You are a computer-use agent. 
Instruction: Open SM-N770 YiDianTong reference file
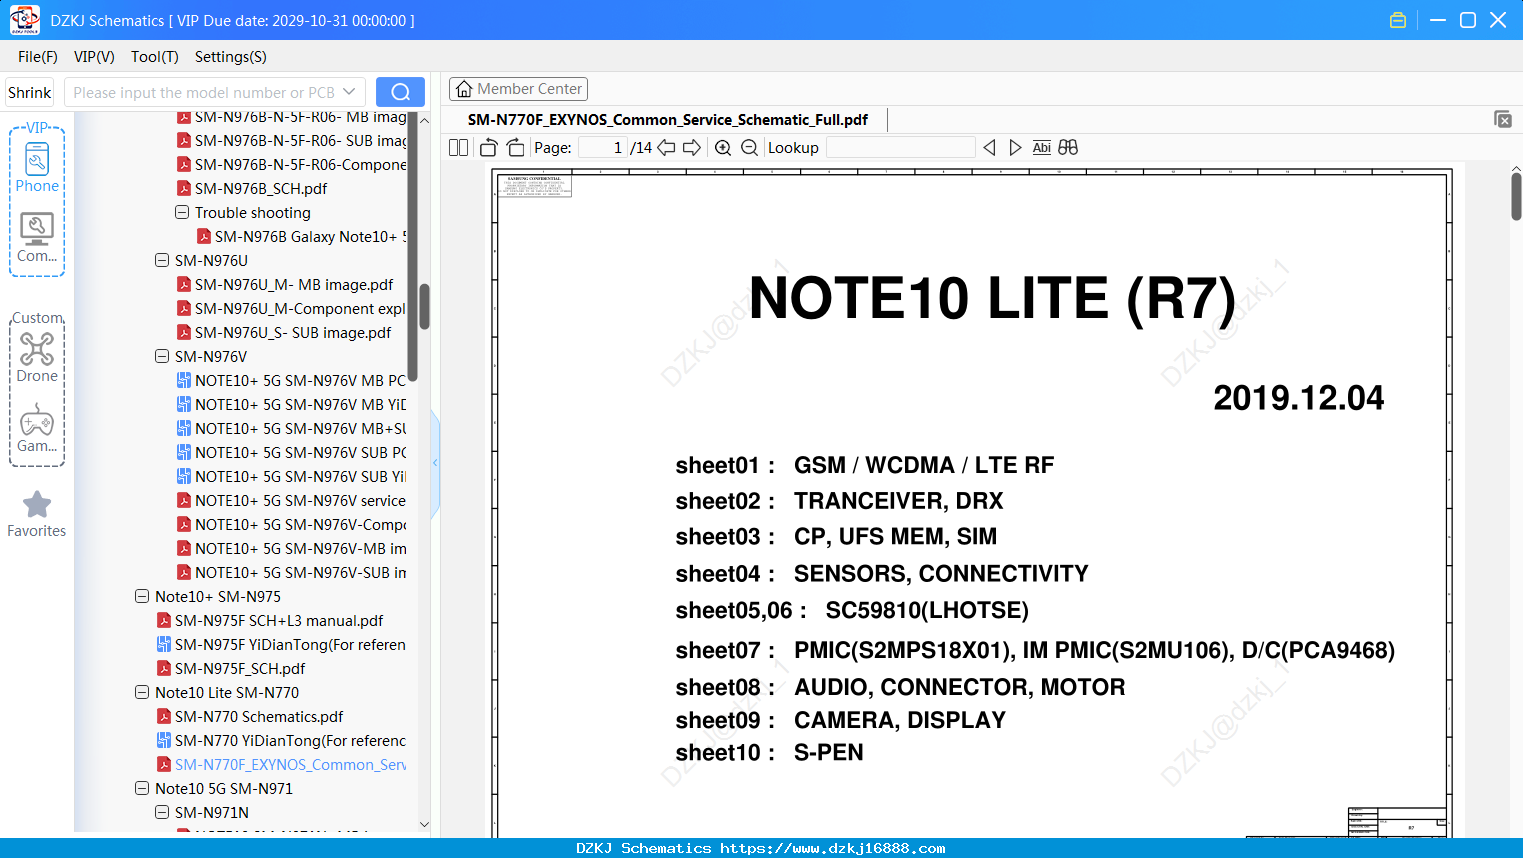click(x=281, y=740)
